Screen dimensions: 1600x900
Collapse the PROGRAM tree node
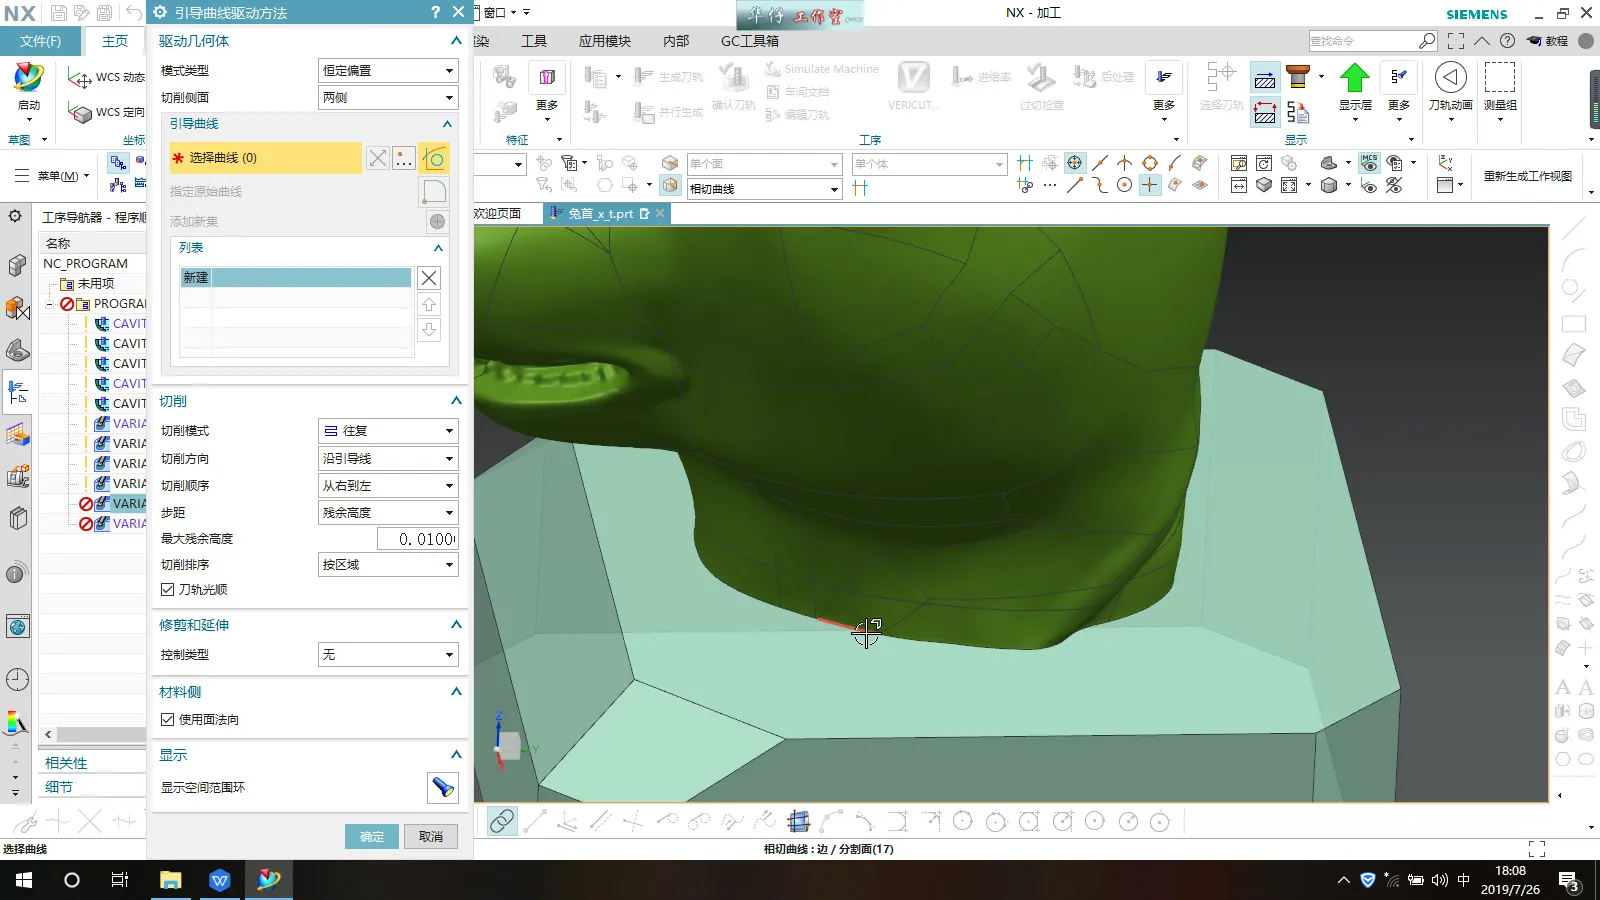49,304
